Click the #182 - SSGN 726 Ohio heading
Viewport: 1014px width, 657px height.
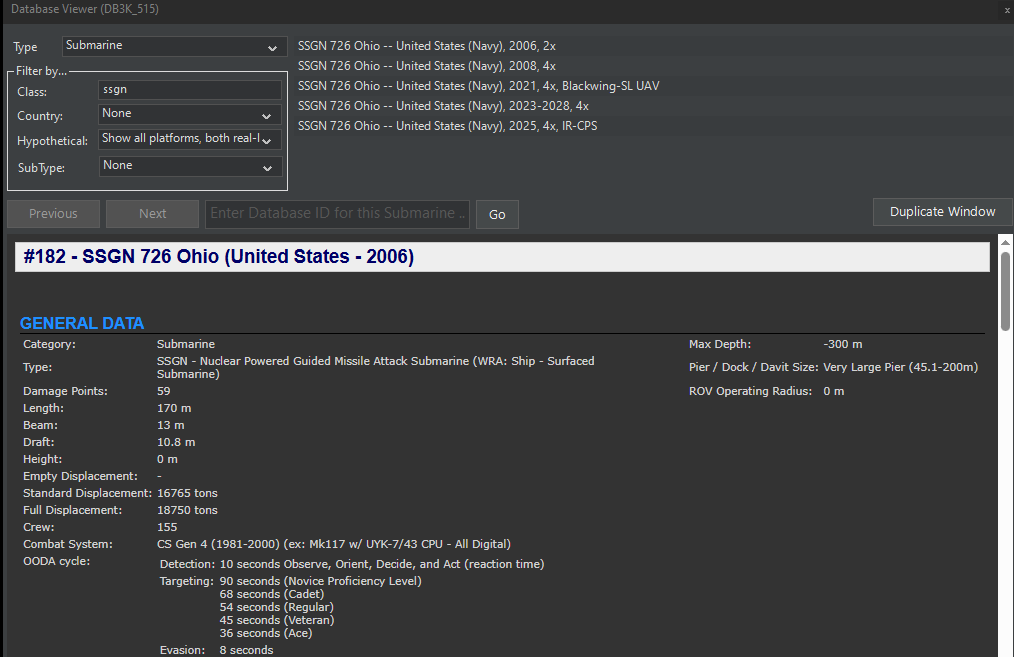(x=219, y=257)
